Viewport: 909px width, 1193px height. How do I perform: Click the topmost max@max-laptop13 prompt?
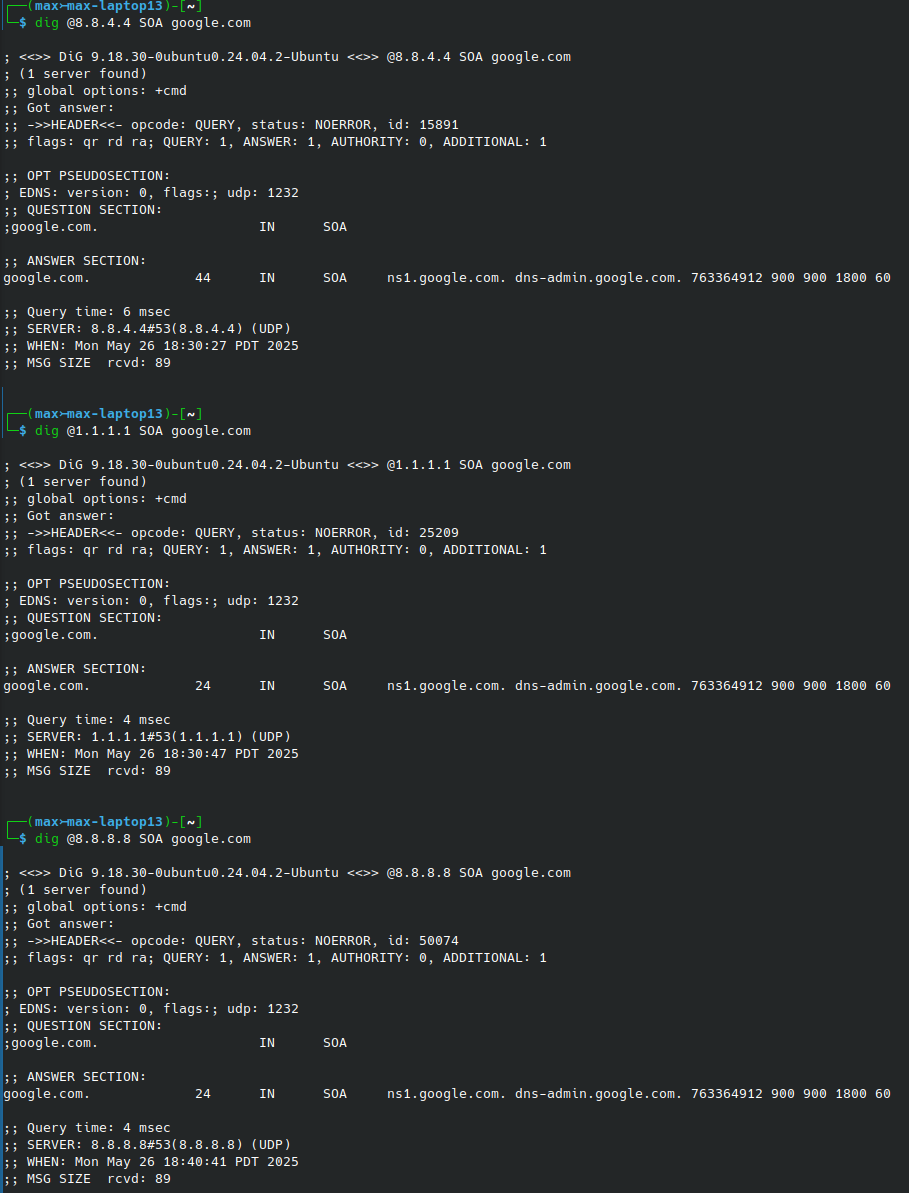pyautogui.click(x=98, y=6)
